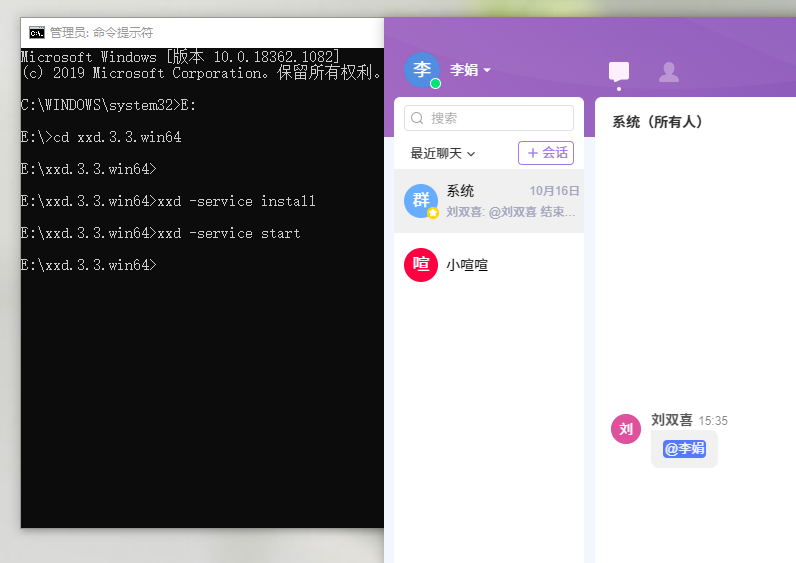Click the @李娟 mention in message

tap(684, 448)
